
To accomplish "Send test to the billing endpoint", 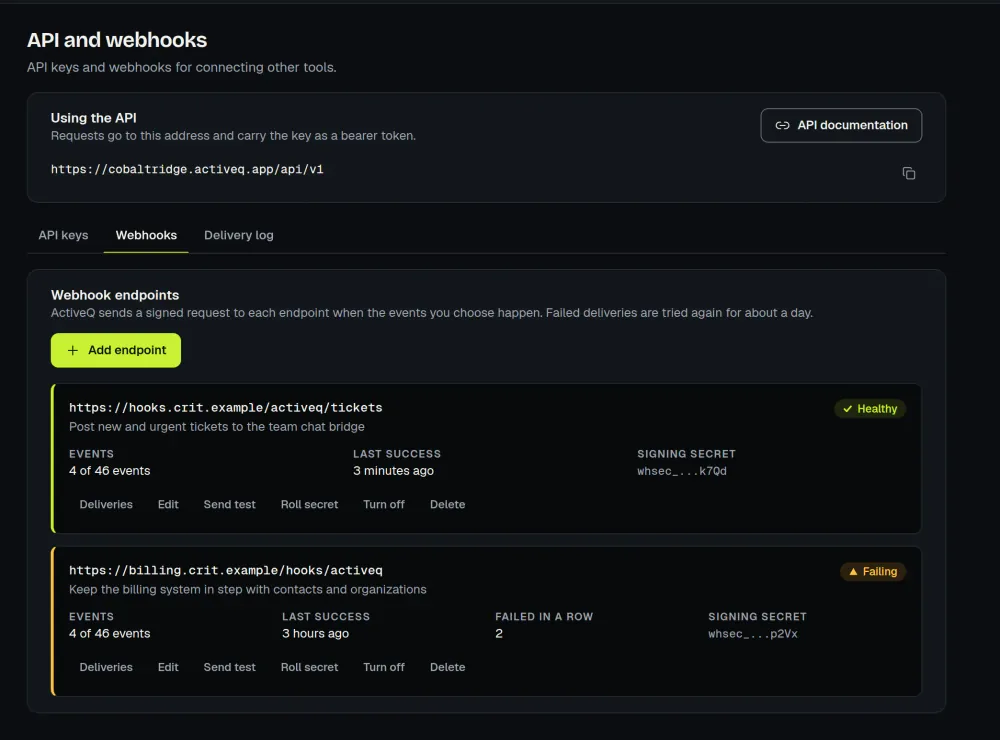I will pos(230,667).
